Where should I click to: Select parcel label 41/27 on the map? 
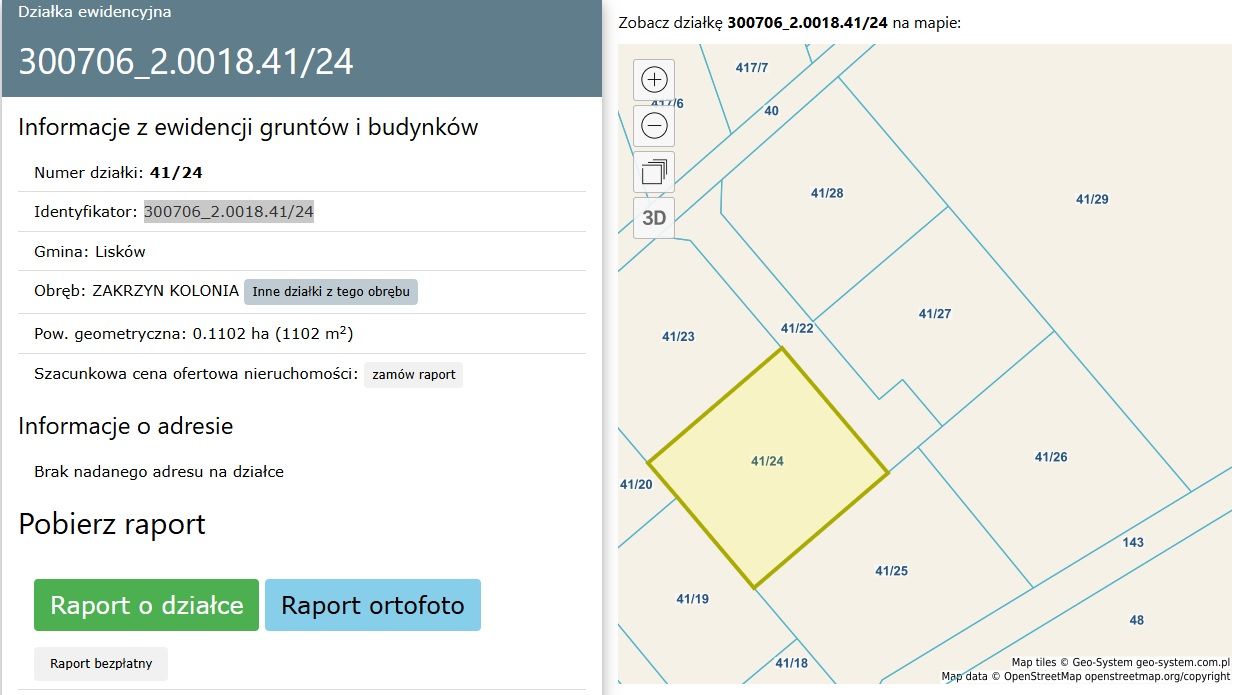(935, 314)
